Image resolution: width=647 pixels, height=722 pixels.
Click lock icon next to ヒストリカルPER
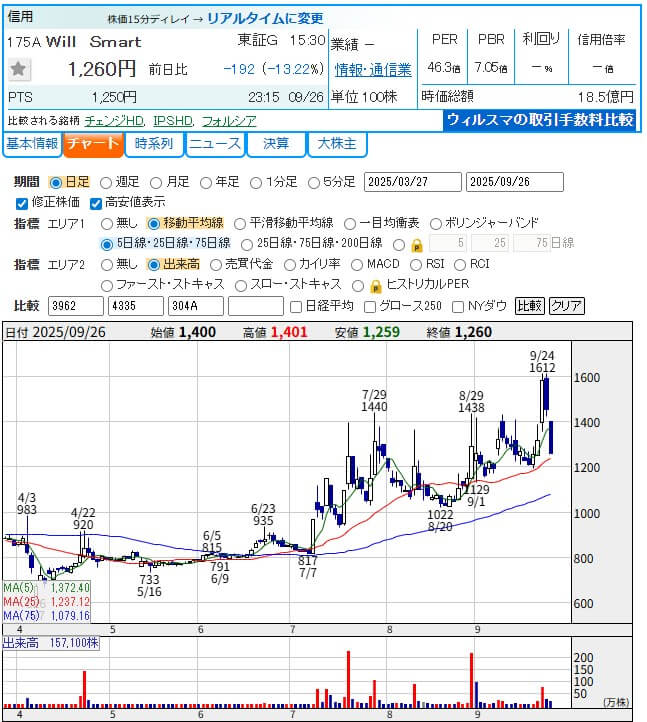pos(376,285)
